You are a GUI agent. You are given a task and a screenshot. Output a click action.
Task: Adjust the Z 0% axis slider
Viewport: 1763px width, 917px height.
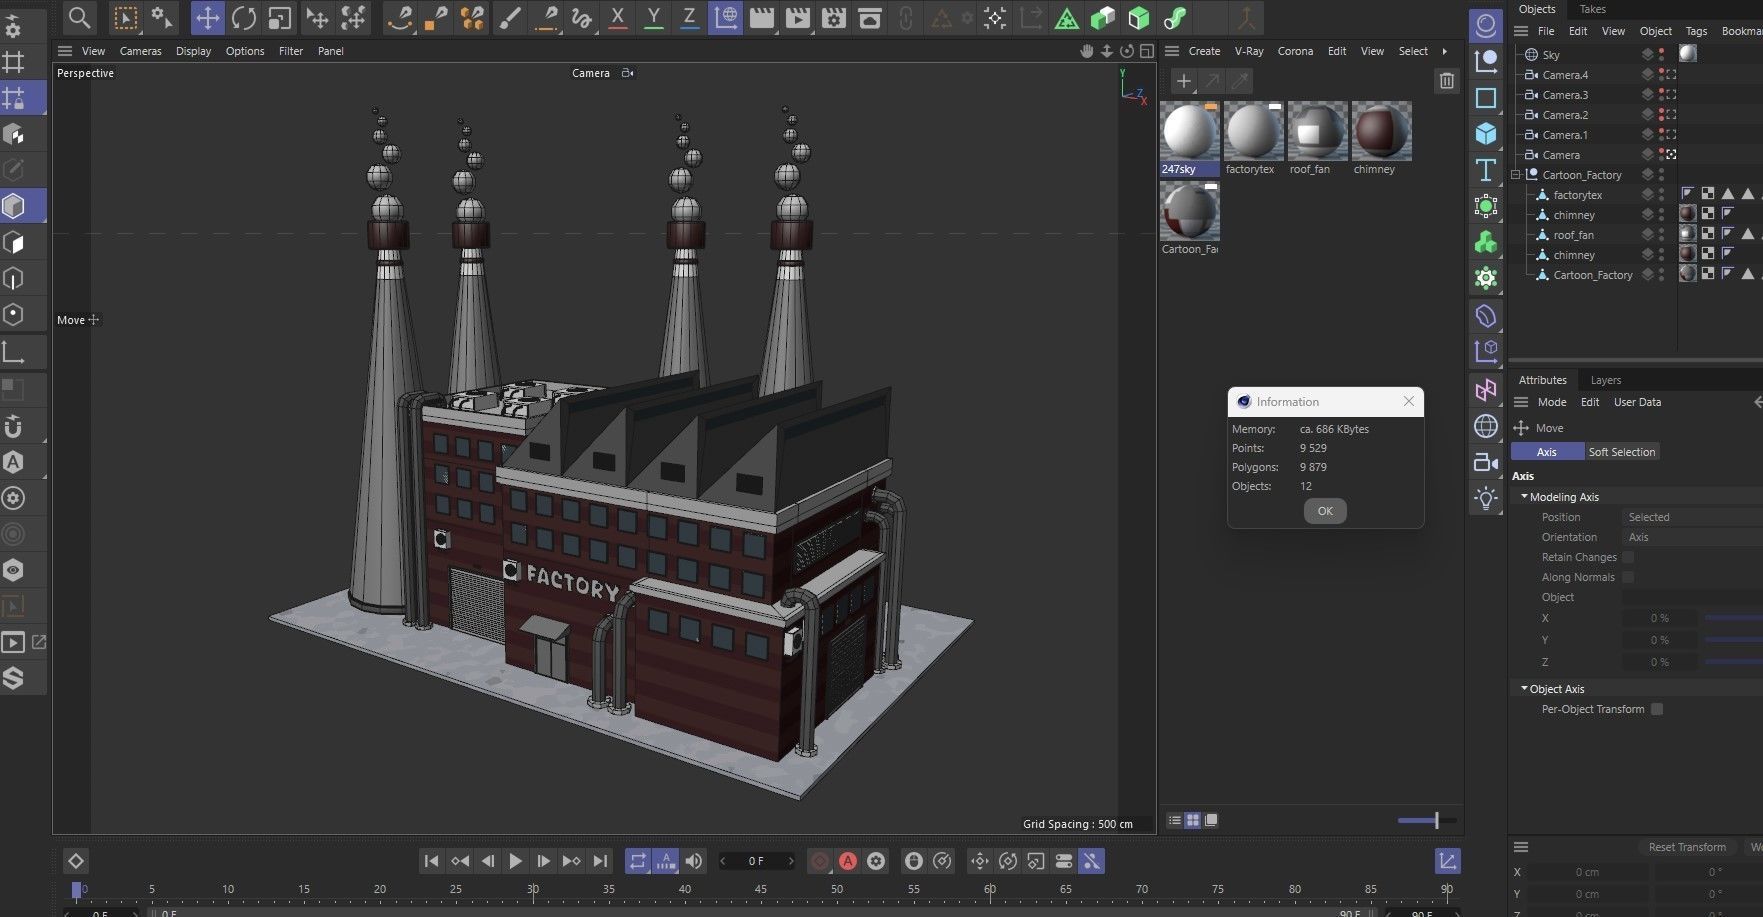coord(1733,662)
